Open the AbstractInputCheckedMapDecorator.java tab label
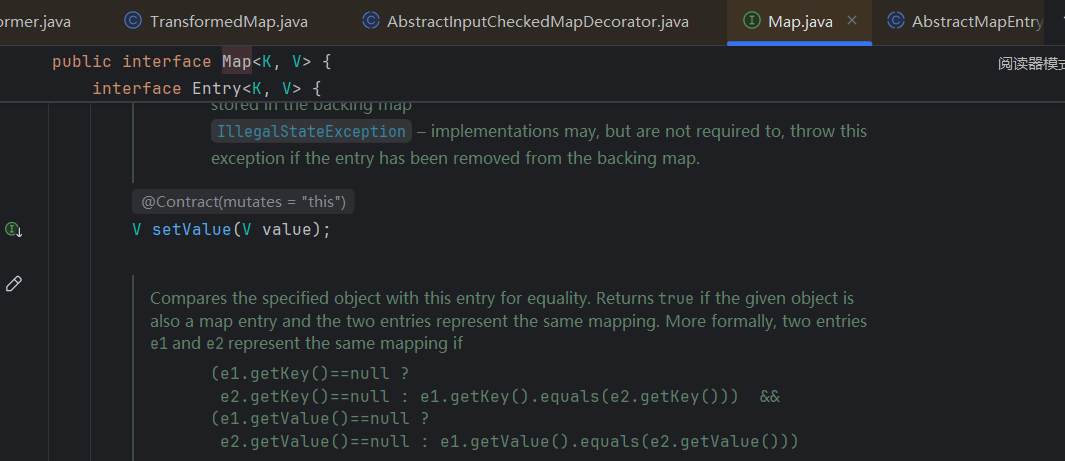This screenshot has height=461, width=1065. coord(537,21)
